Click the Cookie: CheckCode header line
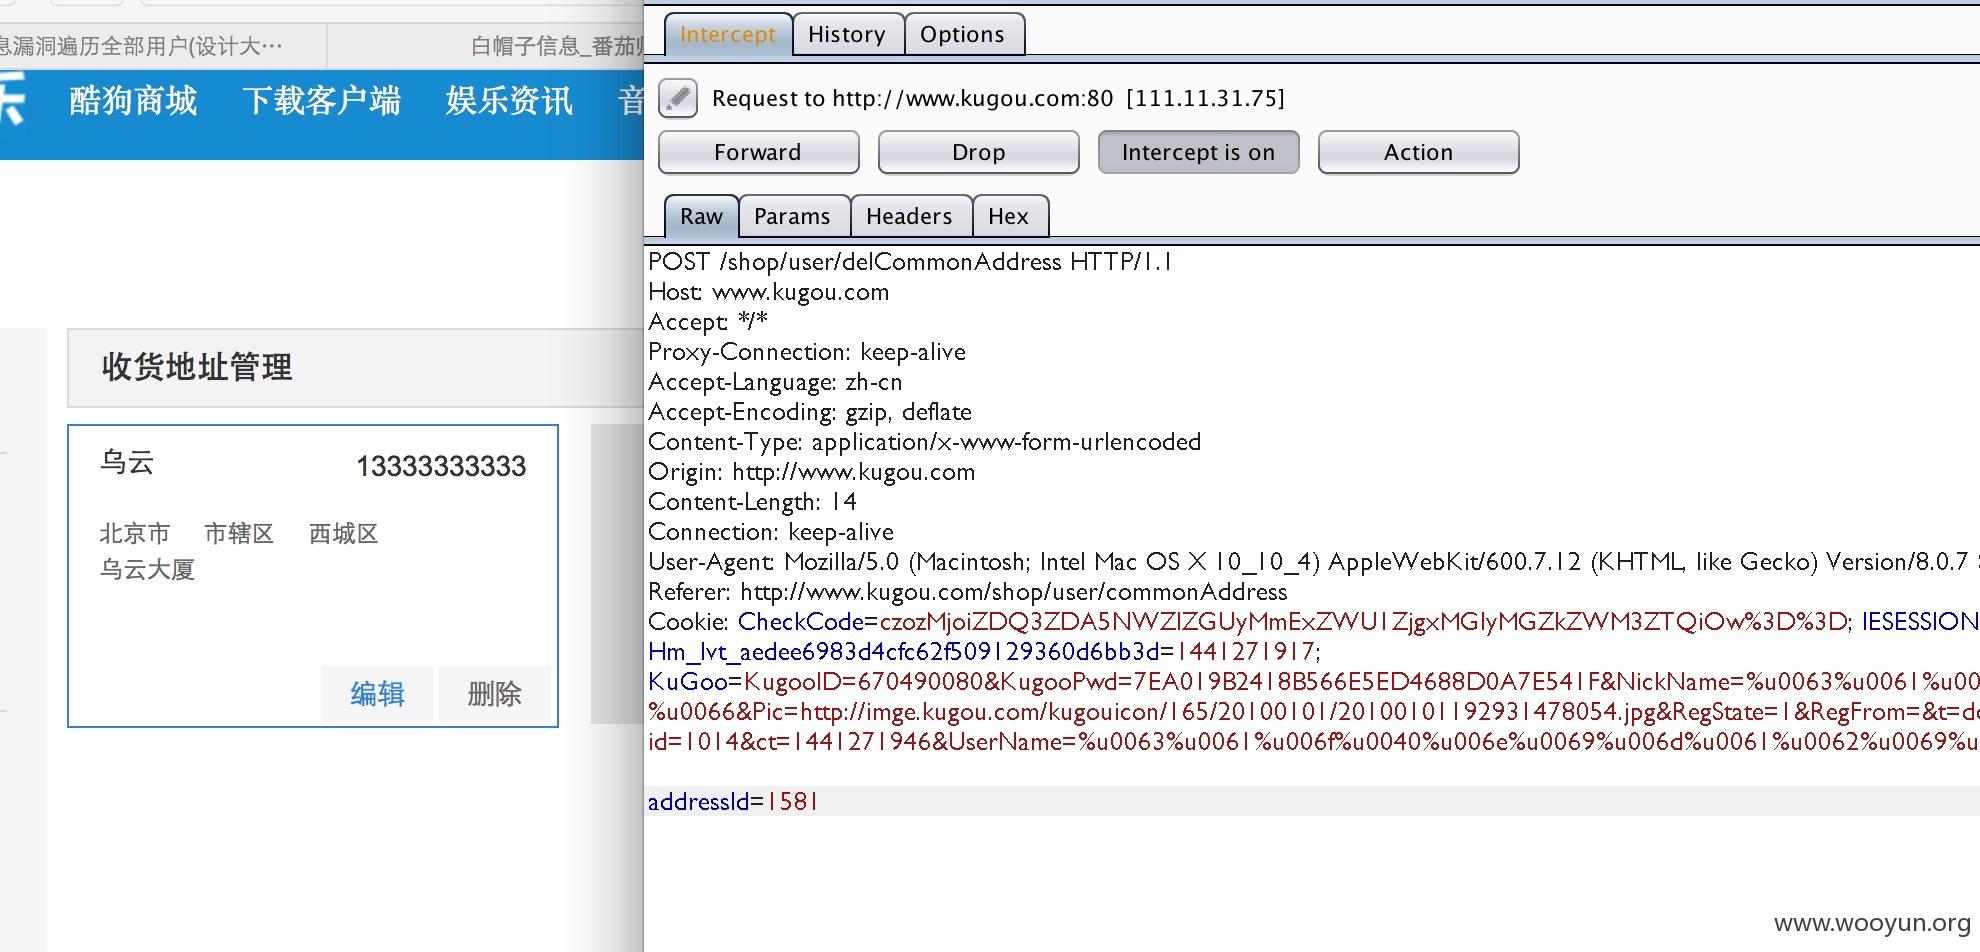The image size is (1980, 952). tap(1312, 622)
